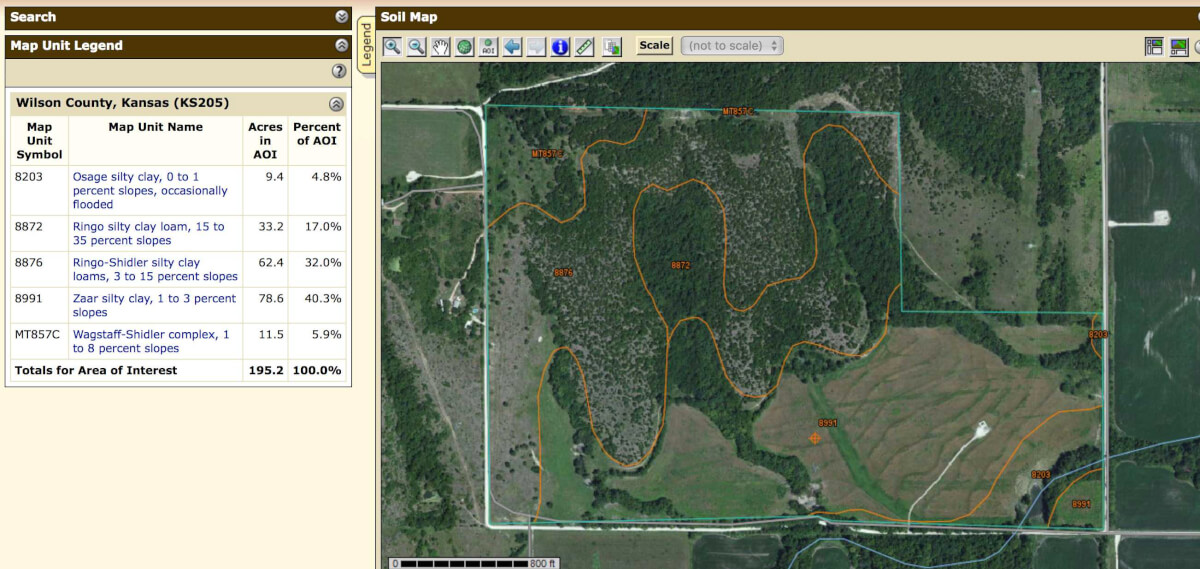The image size is (1200, 569).
Task: Click the AOI zoom tool icon
Action: [488, 46]
